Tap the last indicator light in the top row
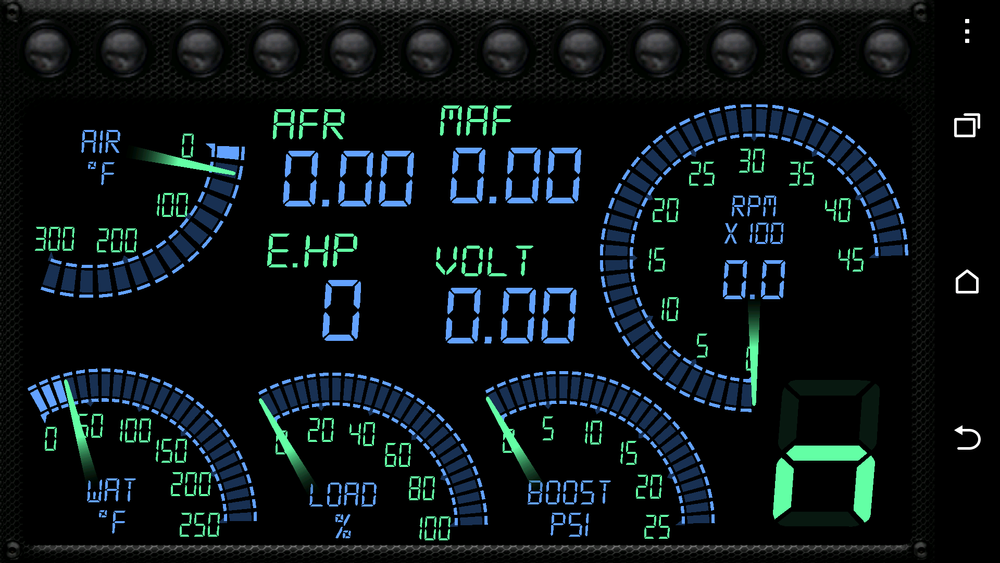 (886, 50)
